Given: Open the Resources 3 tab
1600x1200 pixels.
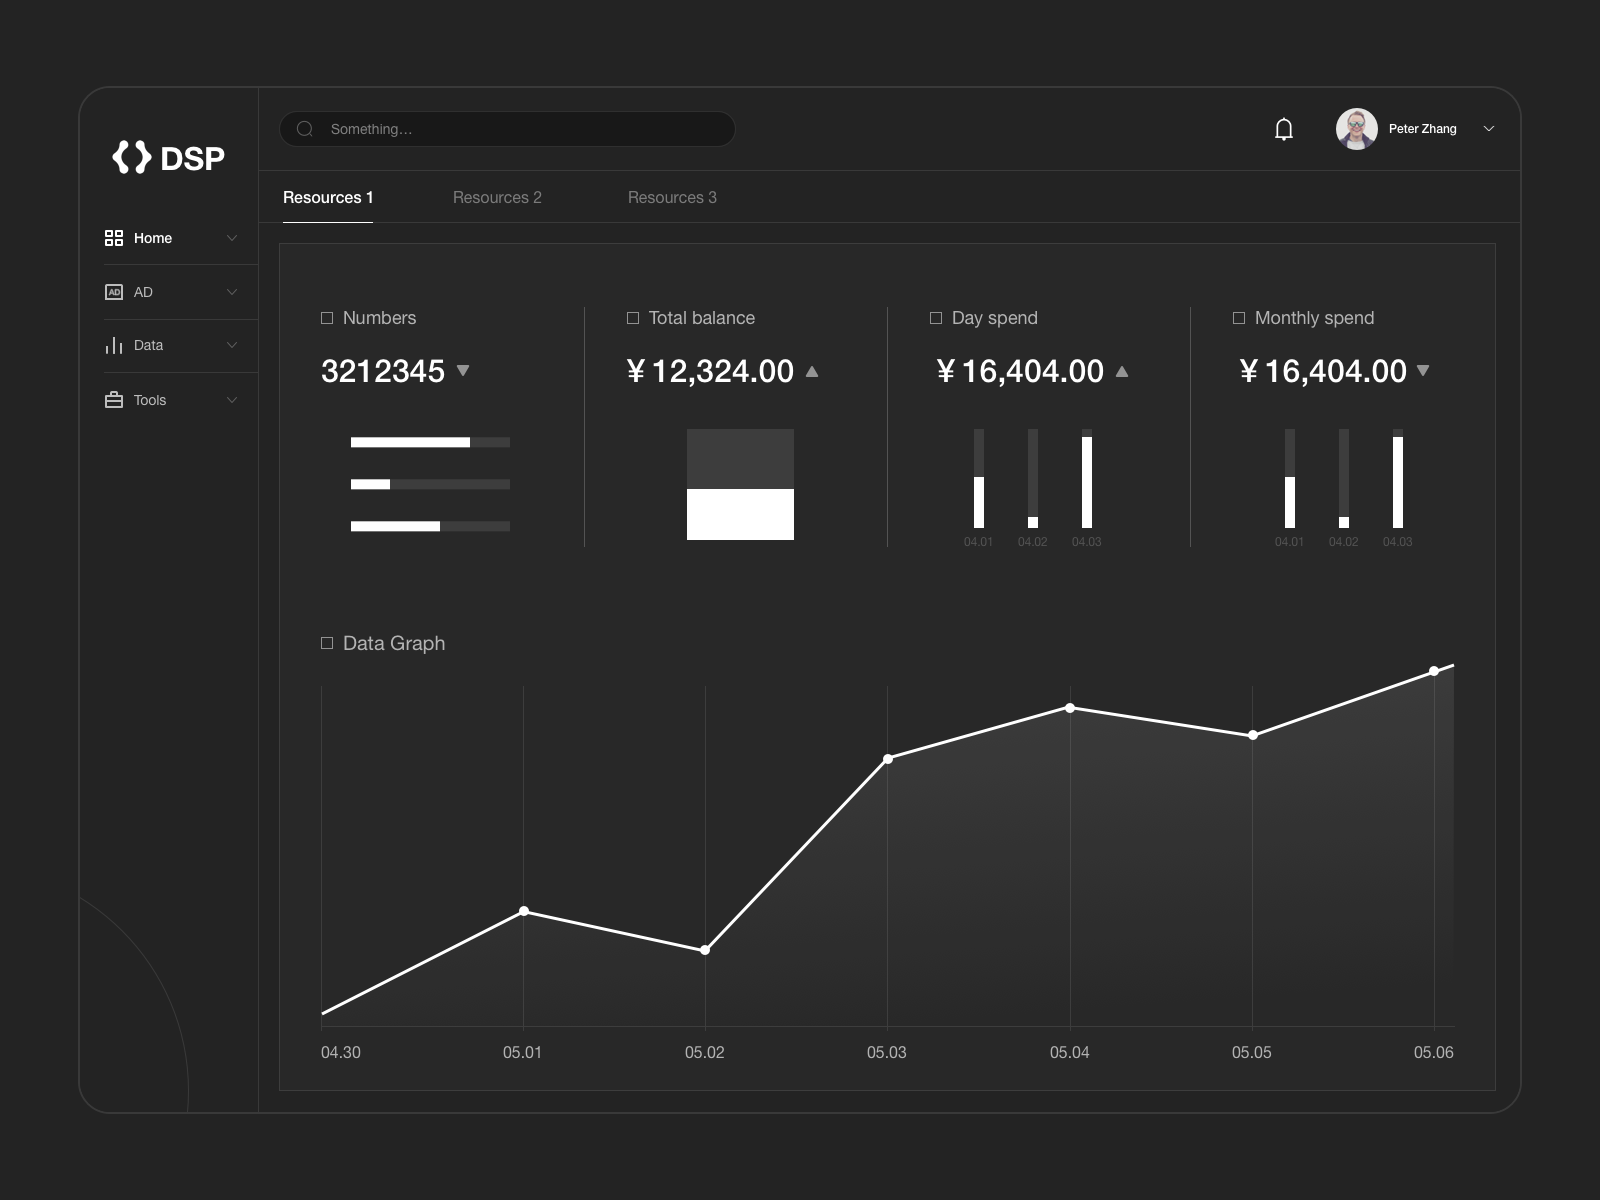Looking at the screenshot, I should pyautogui.click(x=672, y=197).
